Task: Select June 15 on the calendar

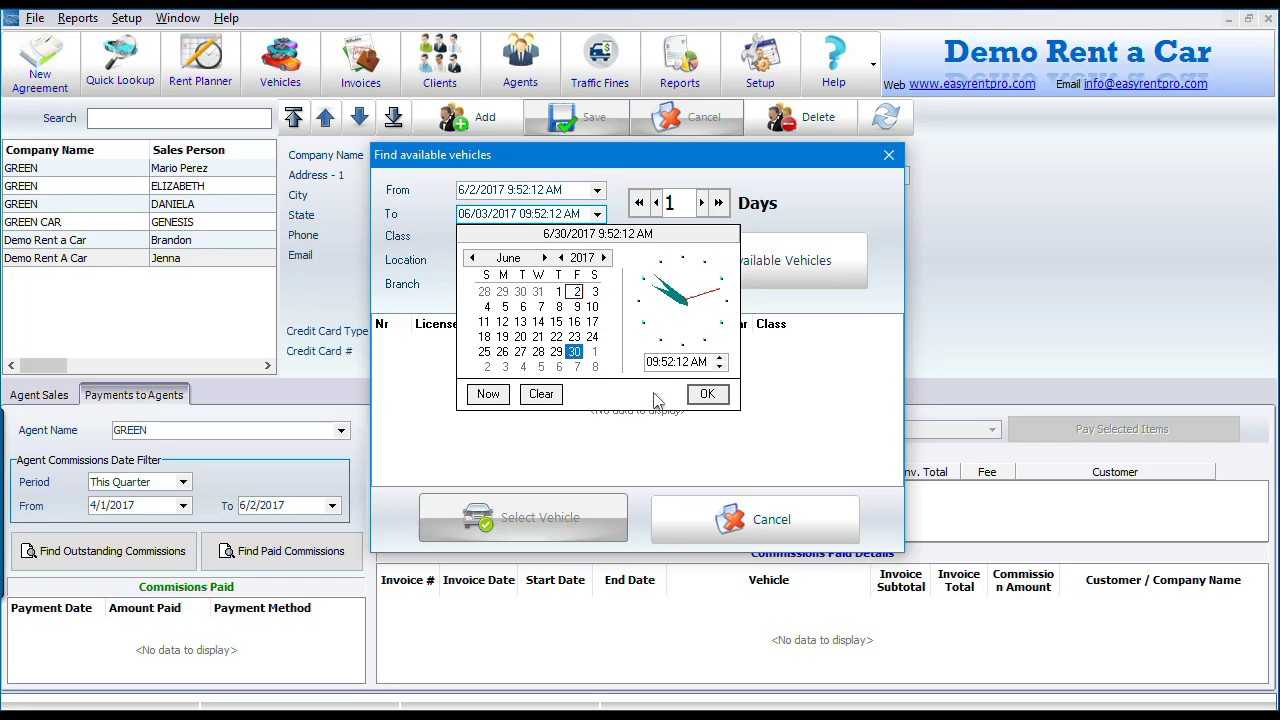Action: click(x=556, y=321)
